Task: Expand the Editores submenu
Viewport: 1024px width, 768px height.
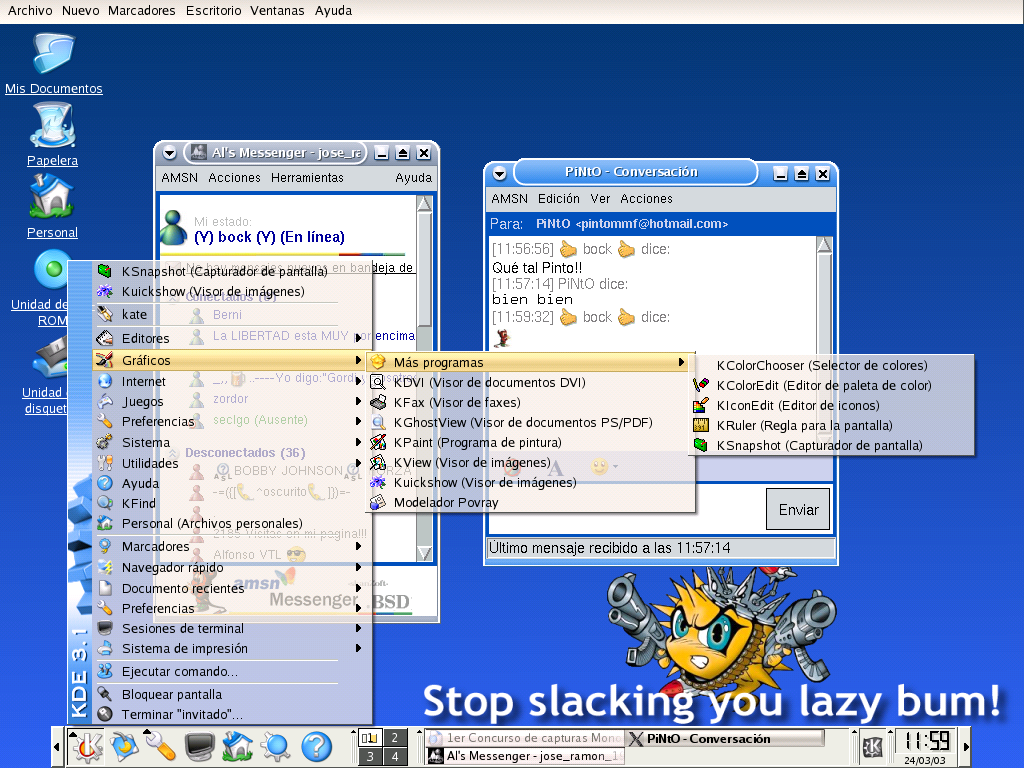Action: click(x=233, y=338)
